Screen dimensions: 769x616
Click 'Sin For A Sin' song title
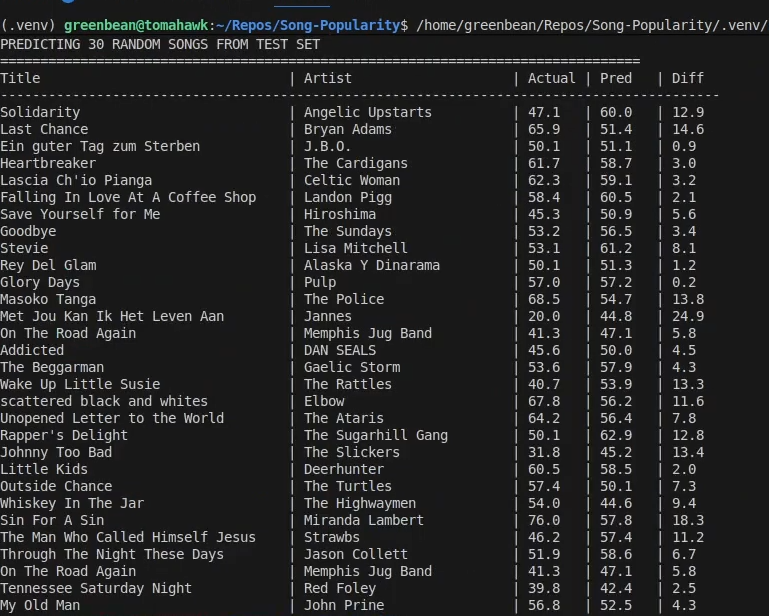point(52,520)
